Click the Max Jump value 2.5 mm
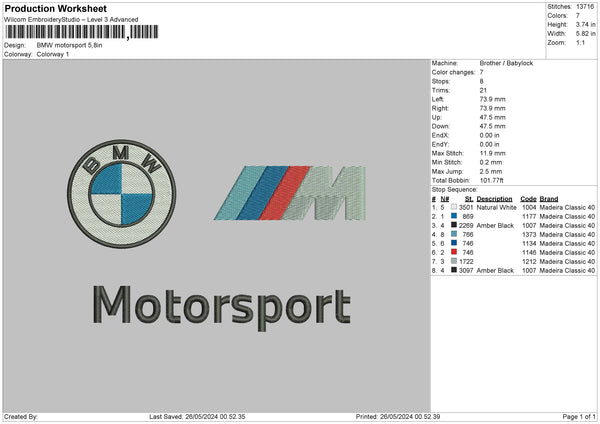Viewport: 600px width, 424px height. click(x=491, y=171)
